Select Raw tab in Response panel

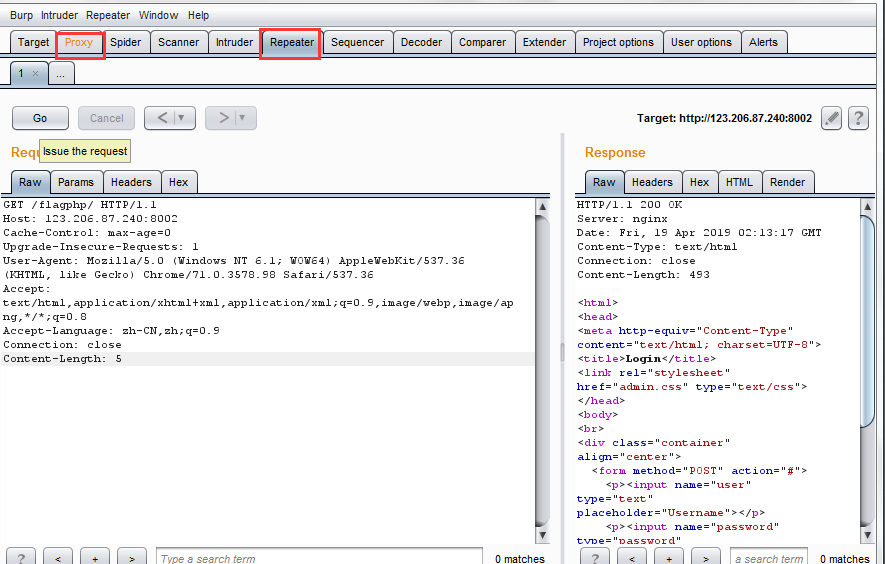(x=604, y=182)
